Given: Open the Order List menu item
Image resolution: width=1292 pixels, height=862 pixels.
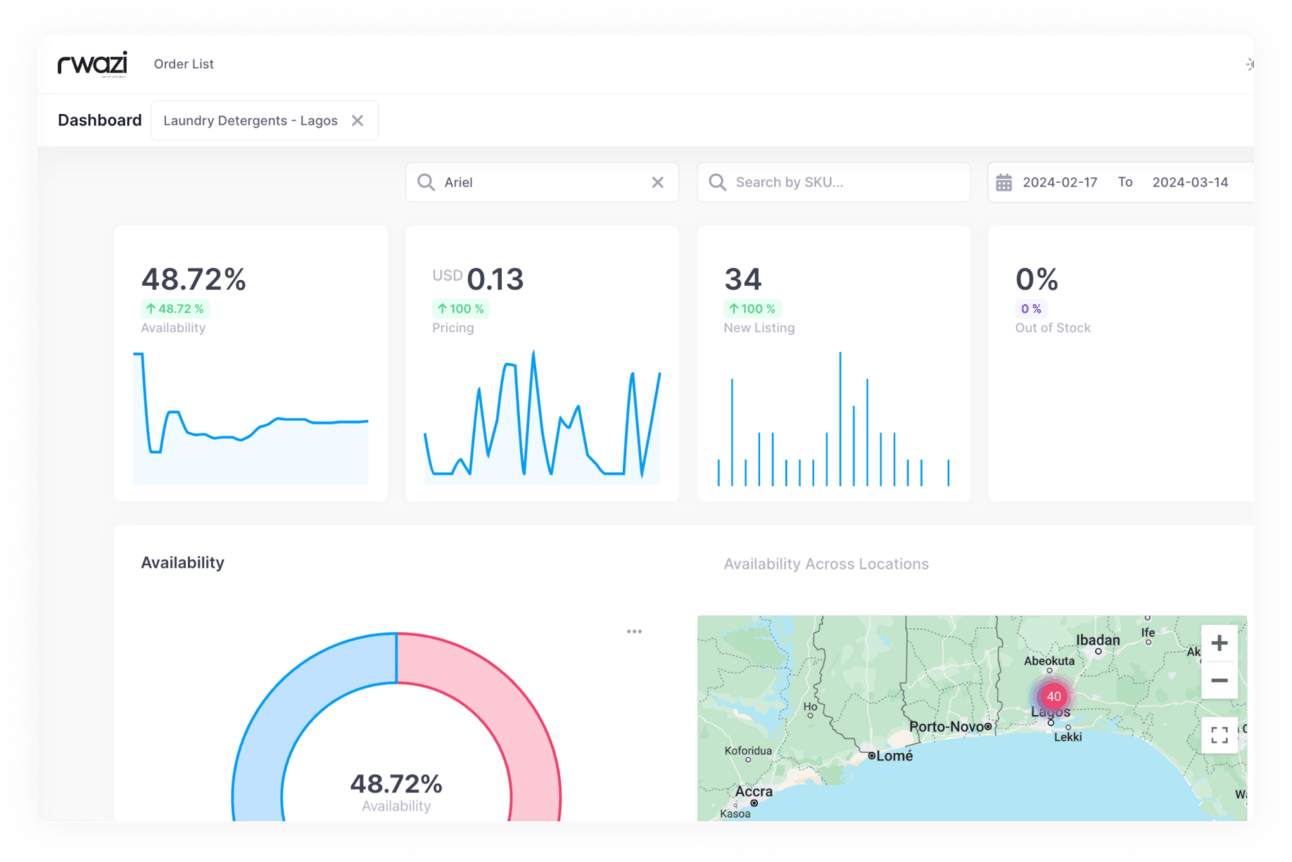Looking at the screenshot, I should pyautogui.click(x=184, y=64).
